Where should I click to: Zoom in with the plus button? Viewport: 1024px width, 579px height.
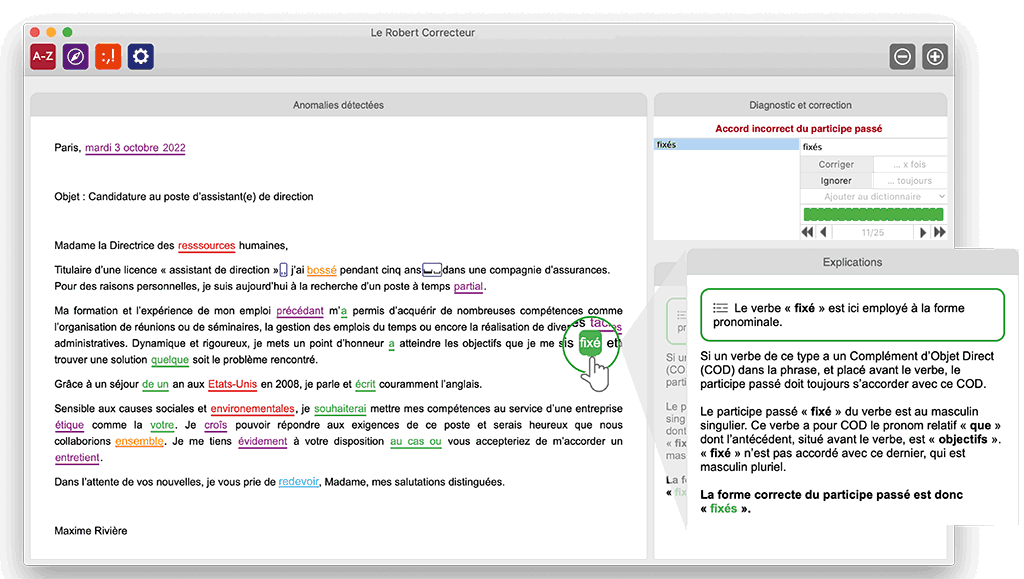coord(935,57)
